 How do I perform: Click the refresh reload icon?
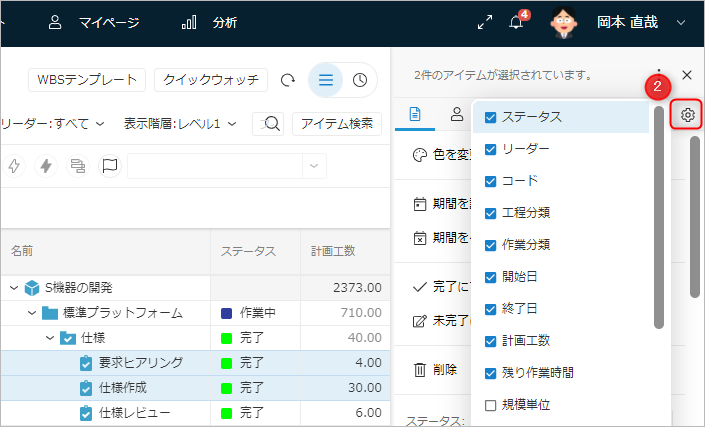click(288, 80)
